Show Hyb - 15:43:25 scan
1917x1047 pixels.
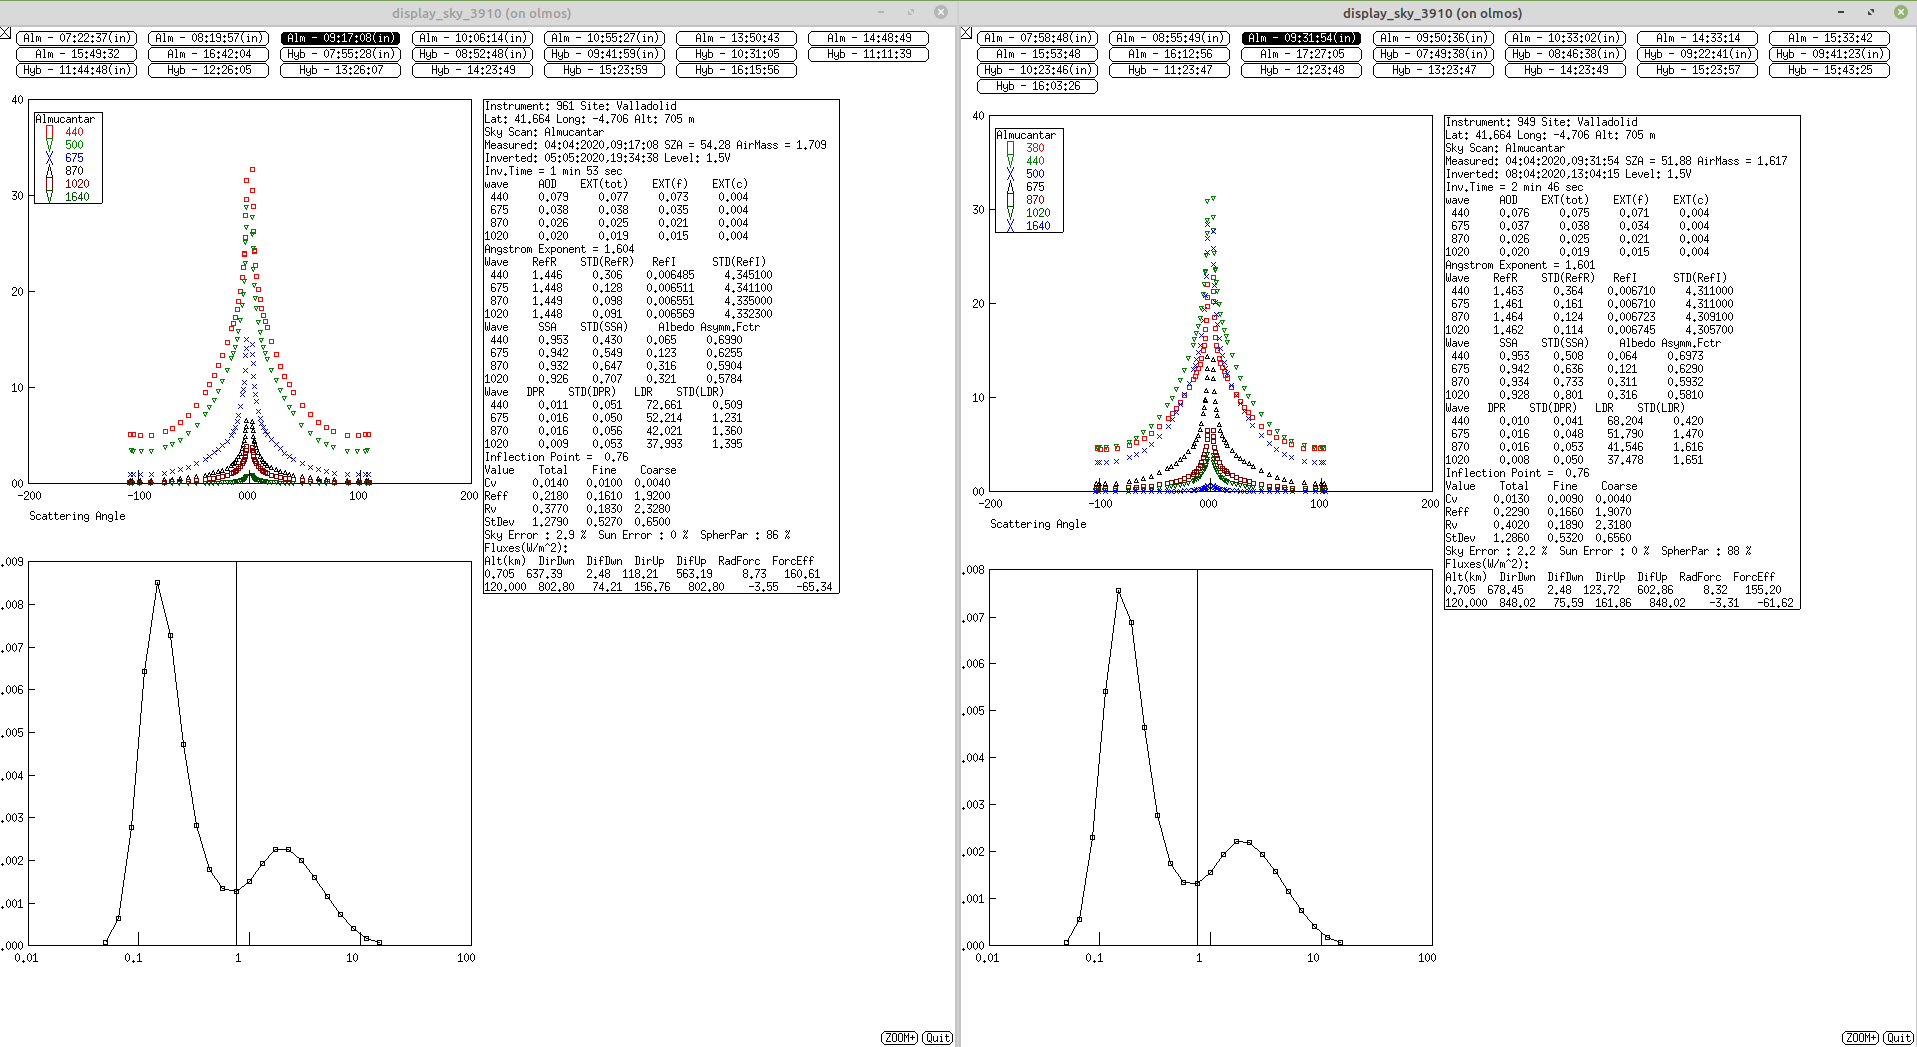pyautogui.click(x=1830, y=70)
